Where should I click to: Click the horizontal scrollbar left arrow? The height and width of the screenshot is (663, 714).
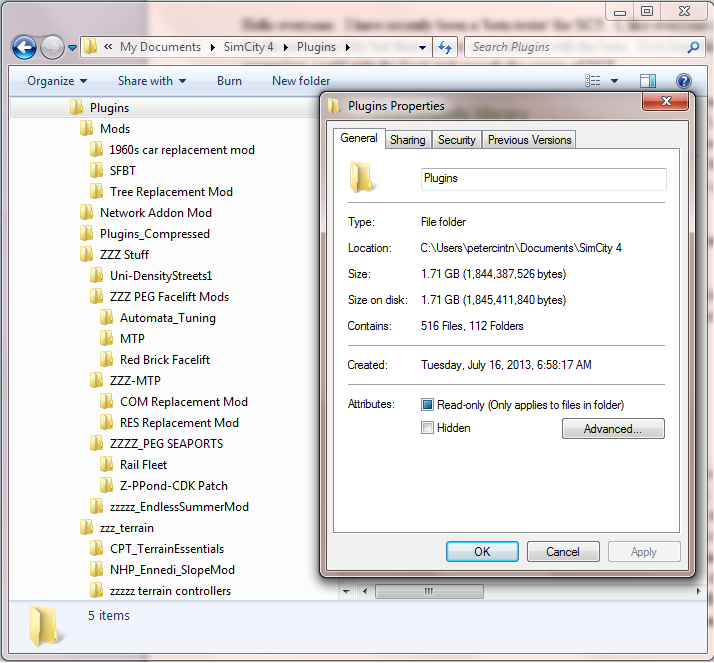point(365,592)
